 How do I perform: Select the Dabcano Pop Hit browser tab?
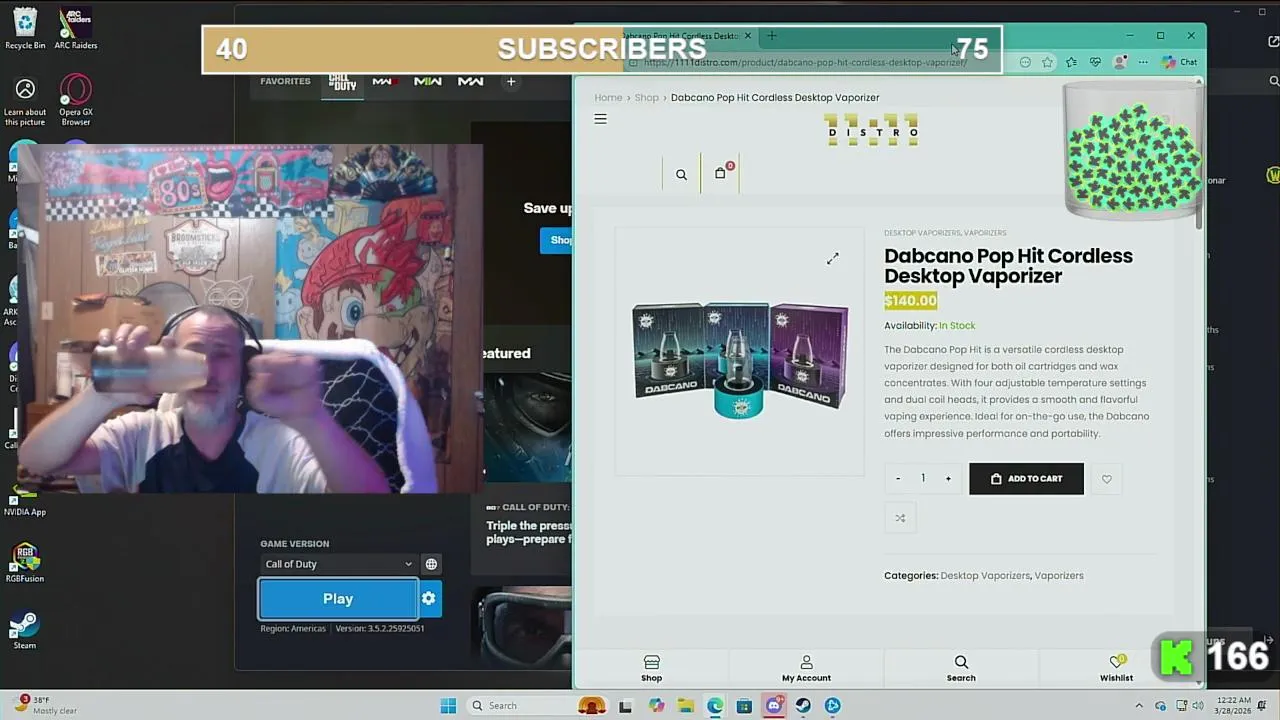pyautogui.click(x=683, y=36)
